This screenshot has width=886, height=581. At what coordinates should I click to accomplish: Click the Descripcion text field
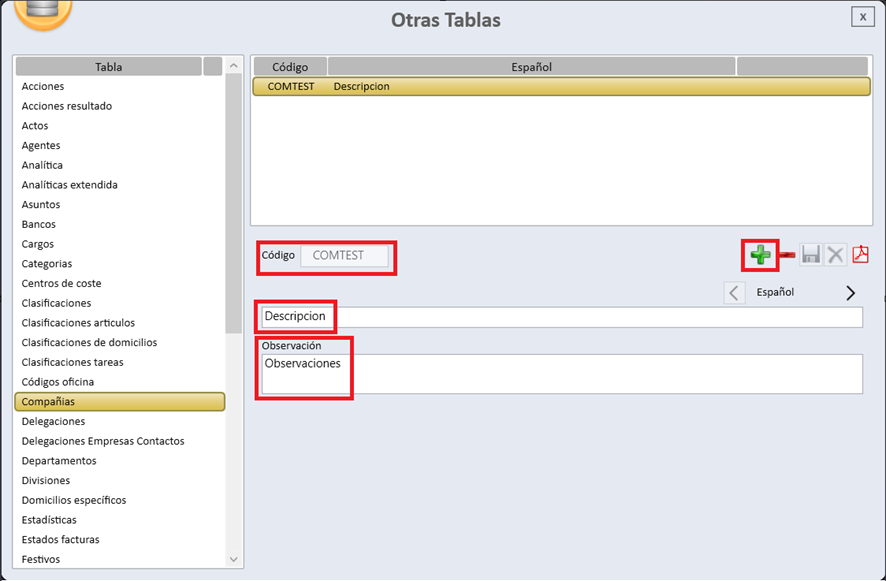560,317
